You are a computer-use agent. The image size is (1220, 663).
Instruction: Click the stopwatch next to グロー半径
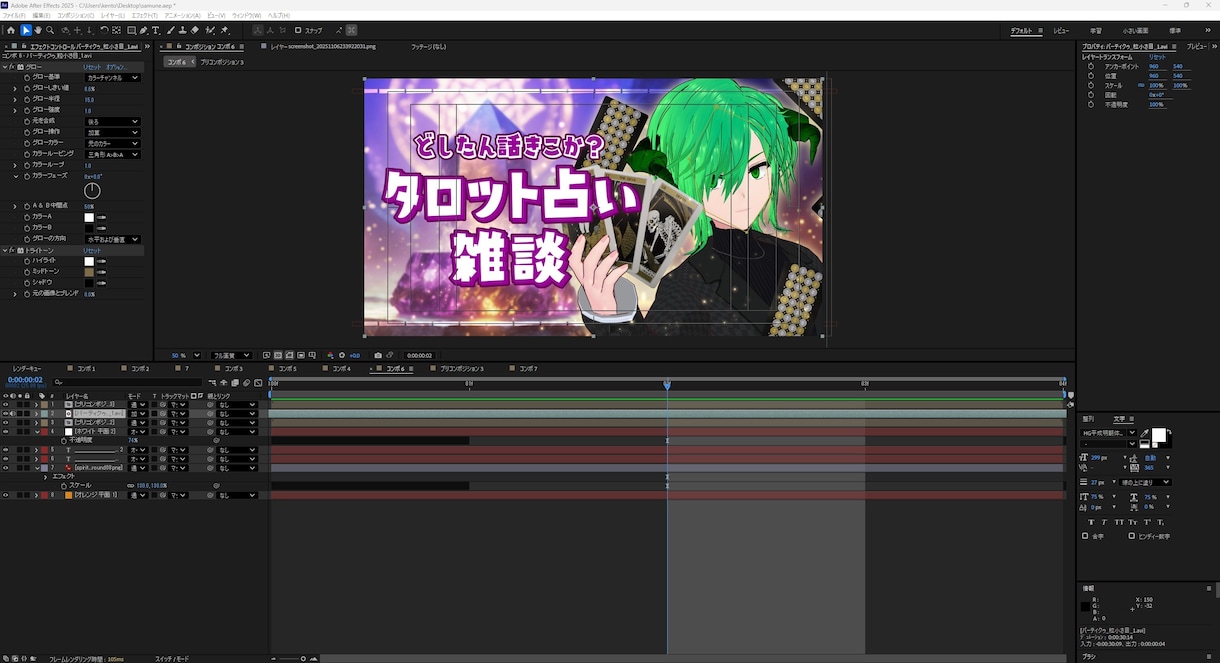pyautogui.click(x=27, y=99)
